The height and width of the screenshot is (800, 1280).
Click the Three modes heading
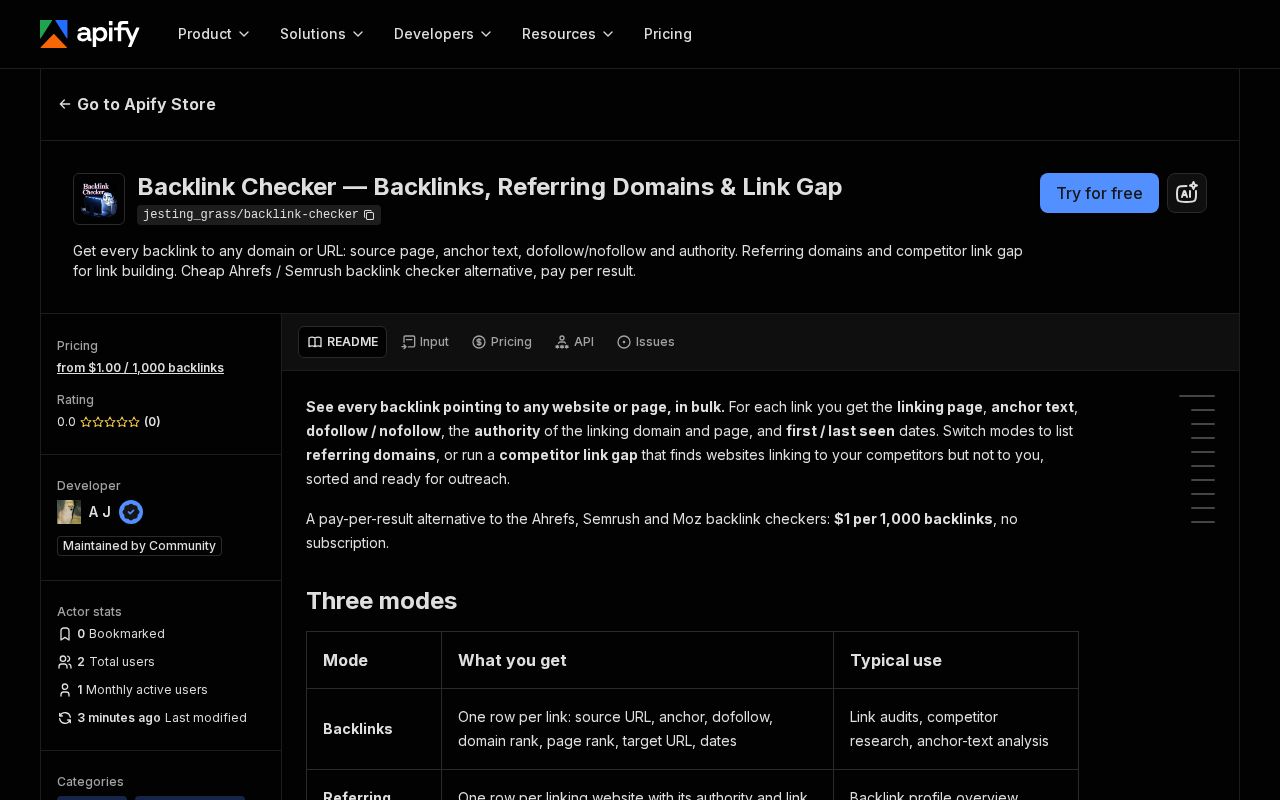coord(381,601)
